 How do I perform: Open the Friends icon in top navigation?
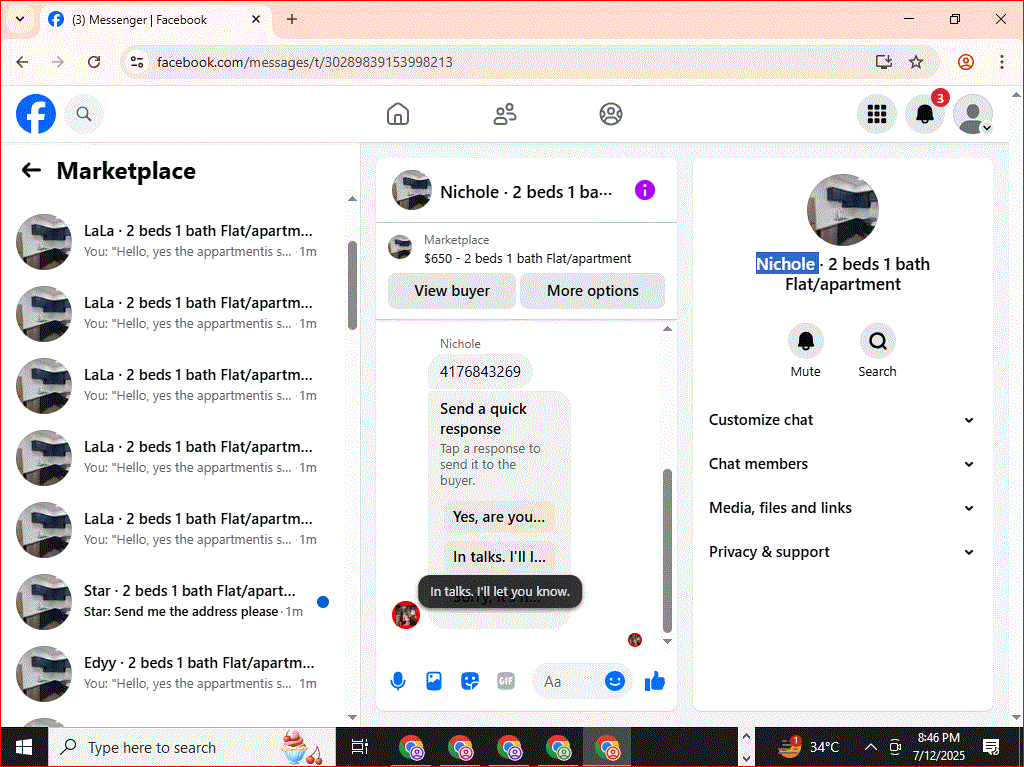point(504,114)
